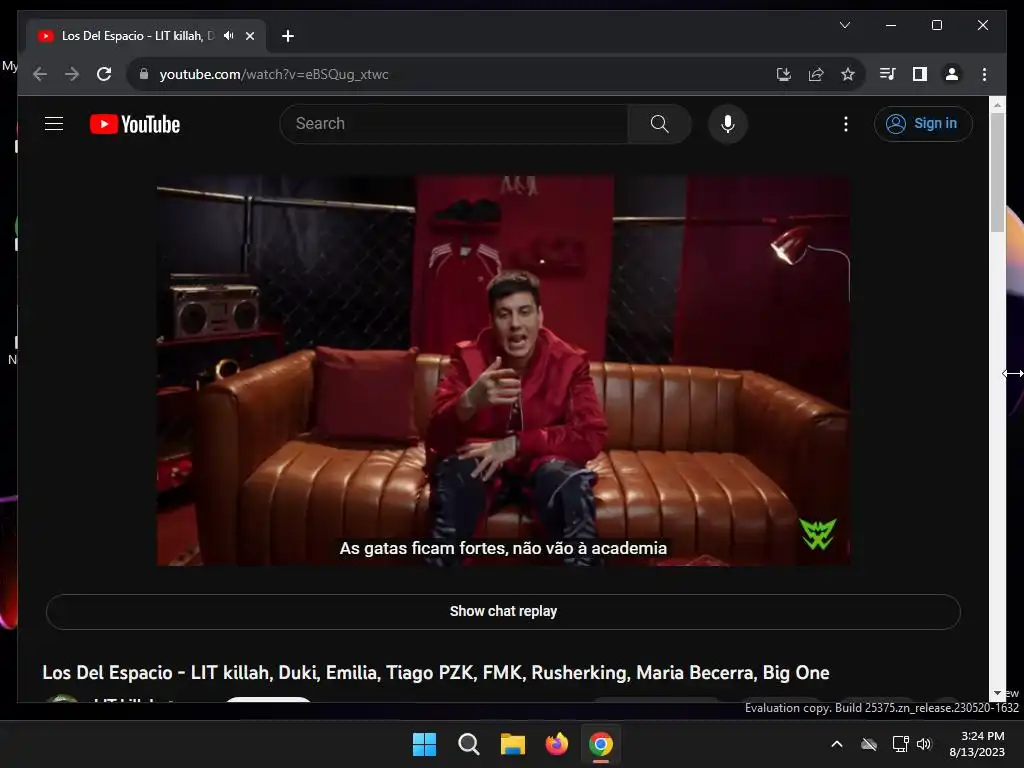This screenshot has height=768, width=1024.
Task: Click Show chat replay button
Action: pyautogui.click(x=503, y=612)
